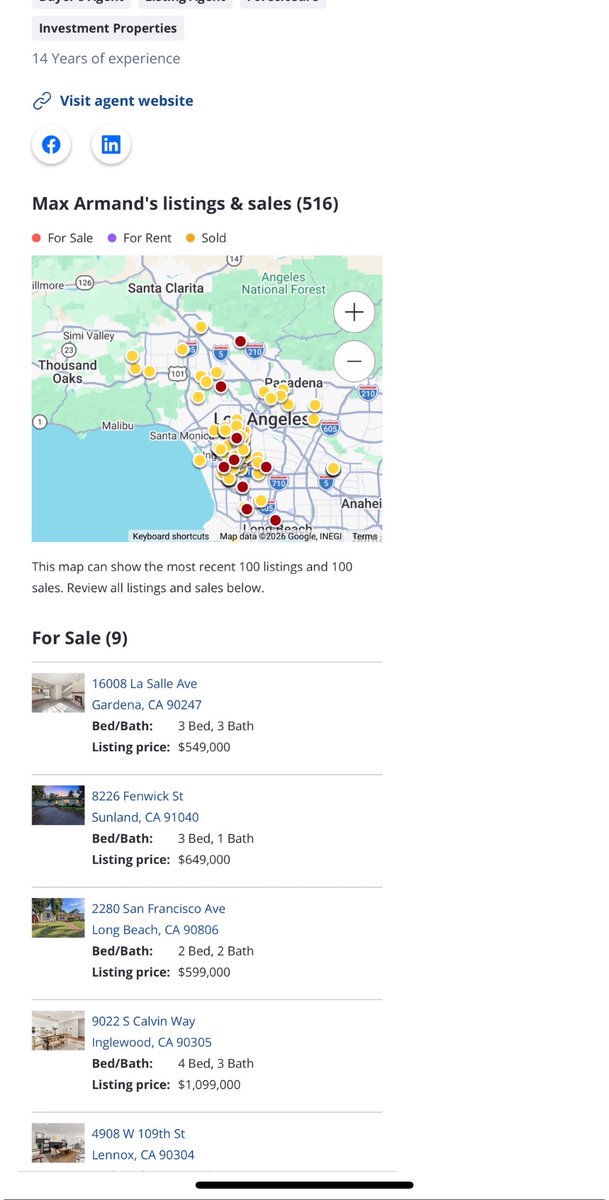Open listing 2280 San Francisco Ave

(159, 909)
